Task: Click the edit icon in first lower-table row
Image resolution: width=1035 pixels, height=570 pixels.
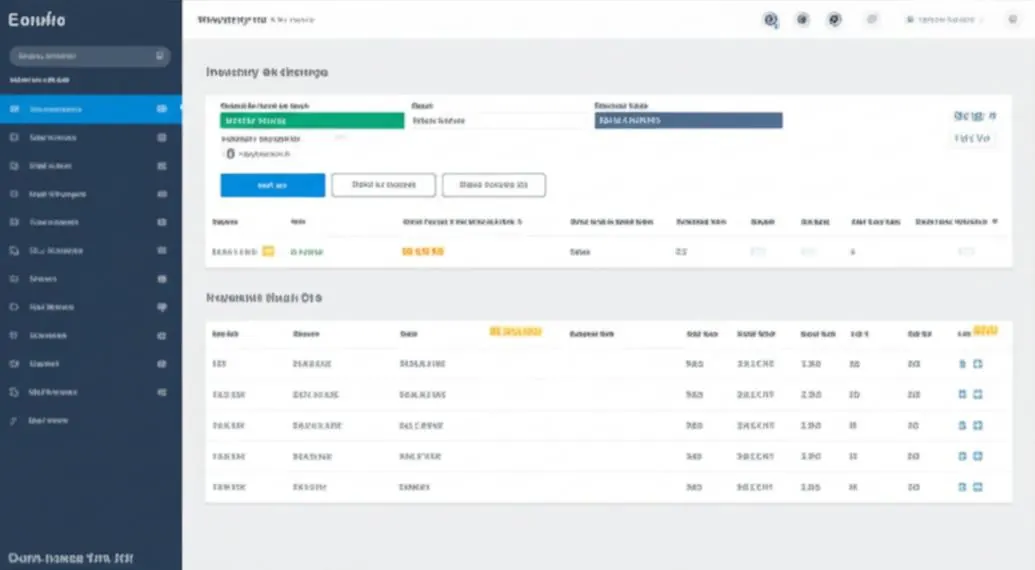Action: coord(962,364)
